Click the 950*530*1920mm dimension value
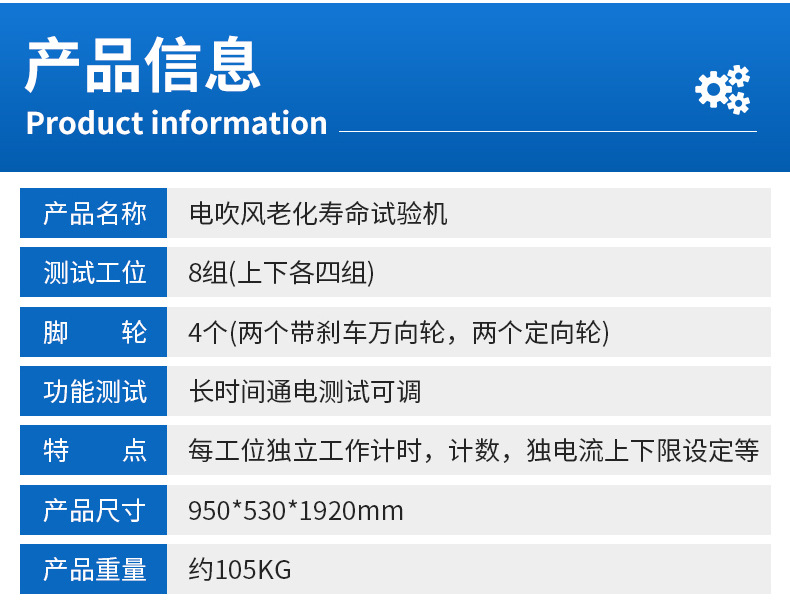790x605 pixels. click(296, 511)
